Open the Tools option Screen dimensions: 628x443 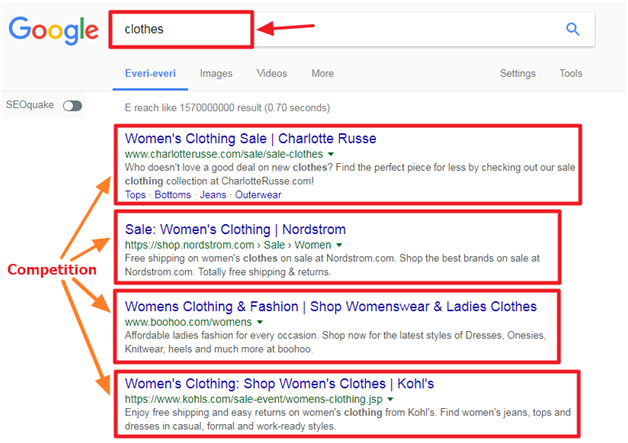pos(571,73)
